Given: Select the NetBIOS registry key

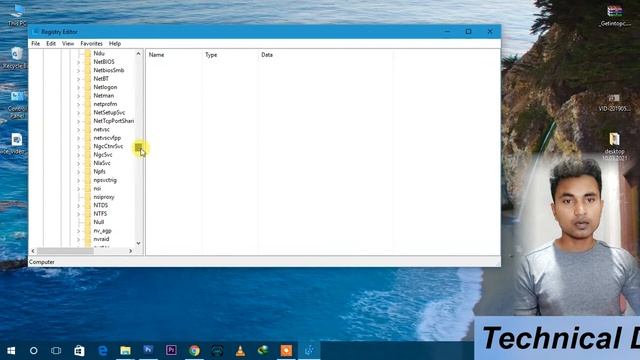Looking at the screenshot, I should (x=104, y=62).
